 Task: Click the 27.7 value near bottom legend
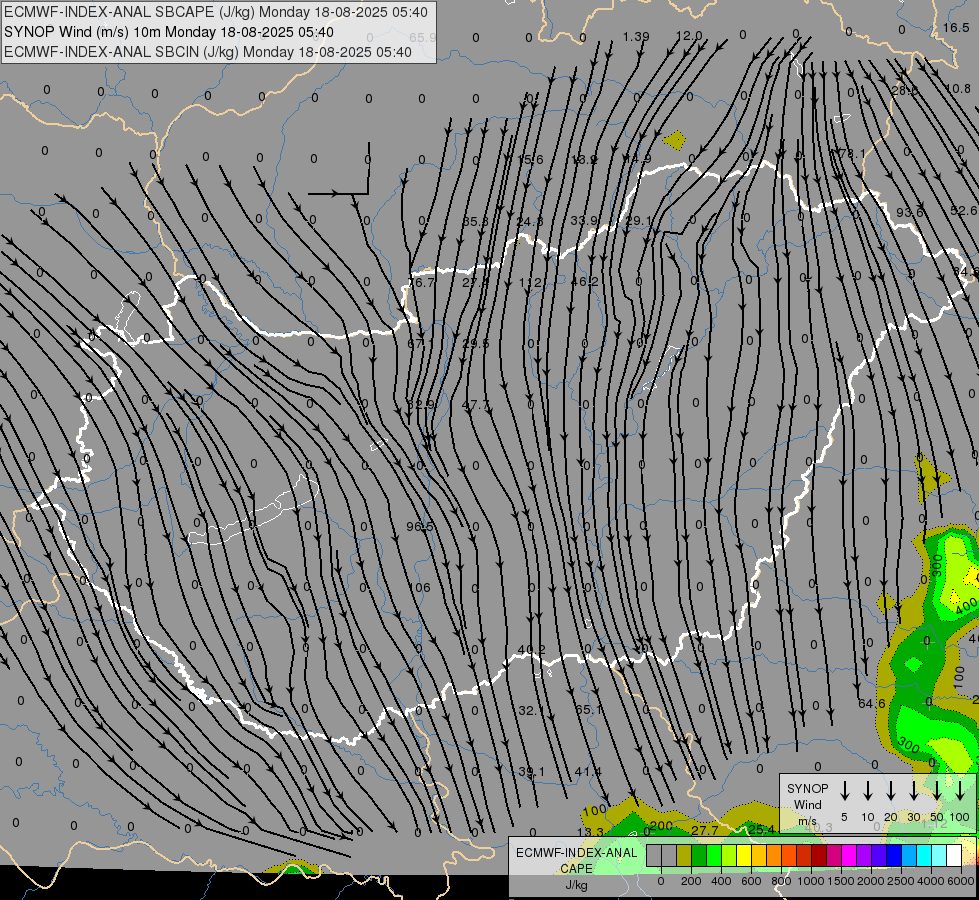(705, 830)
